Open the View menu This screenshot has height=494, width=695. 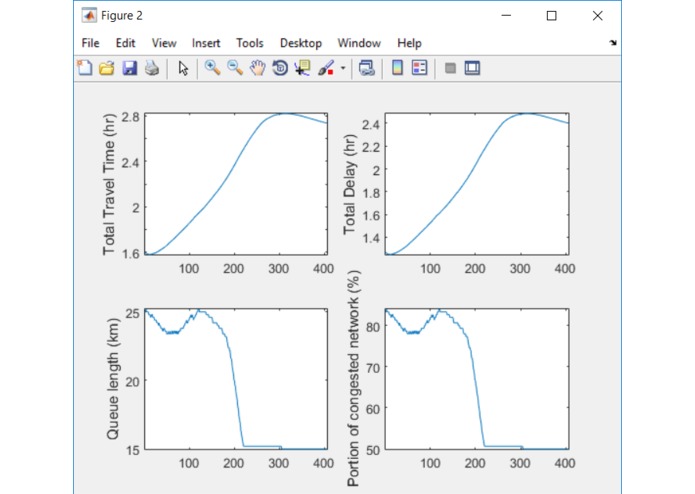pyautogui.click(x=164, y=43)
